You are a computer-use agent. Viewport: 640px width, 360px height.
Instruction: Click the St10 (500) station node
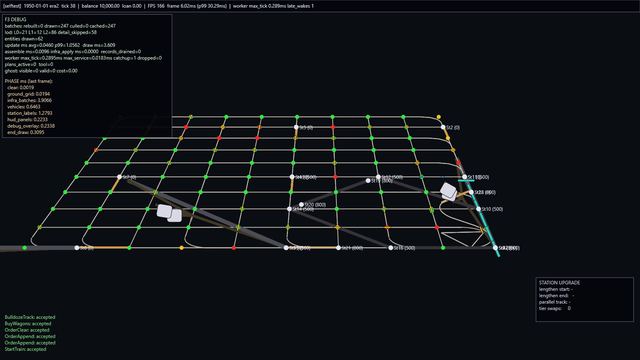[478, 209]
